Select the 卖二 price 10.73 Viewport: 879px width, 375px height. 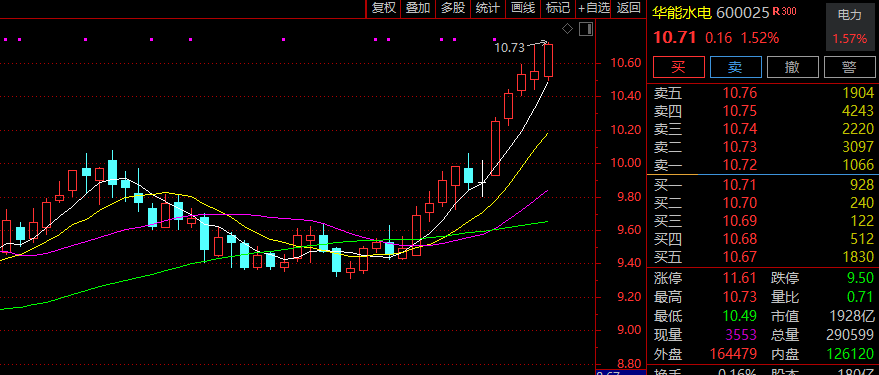[739, 147]
